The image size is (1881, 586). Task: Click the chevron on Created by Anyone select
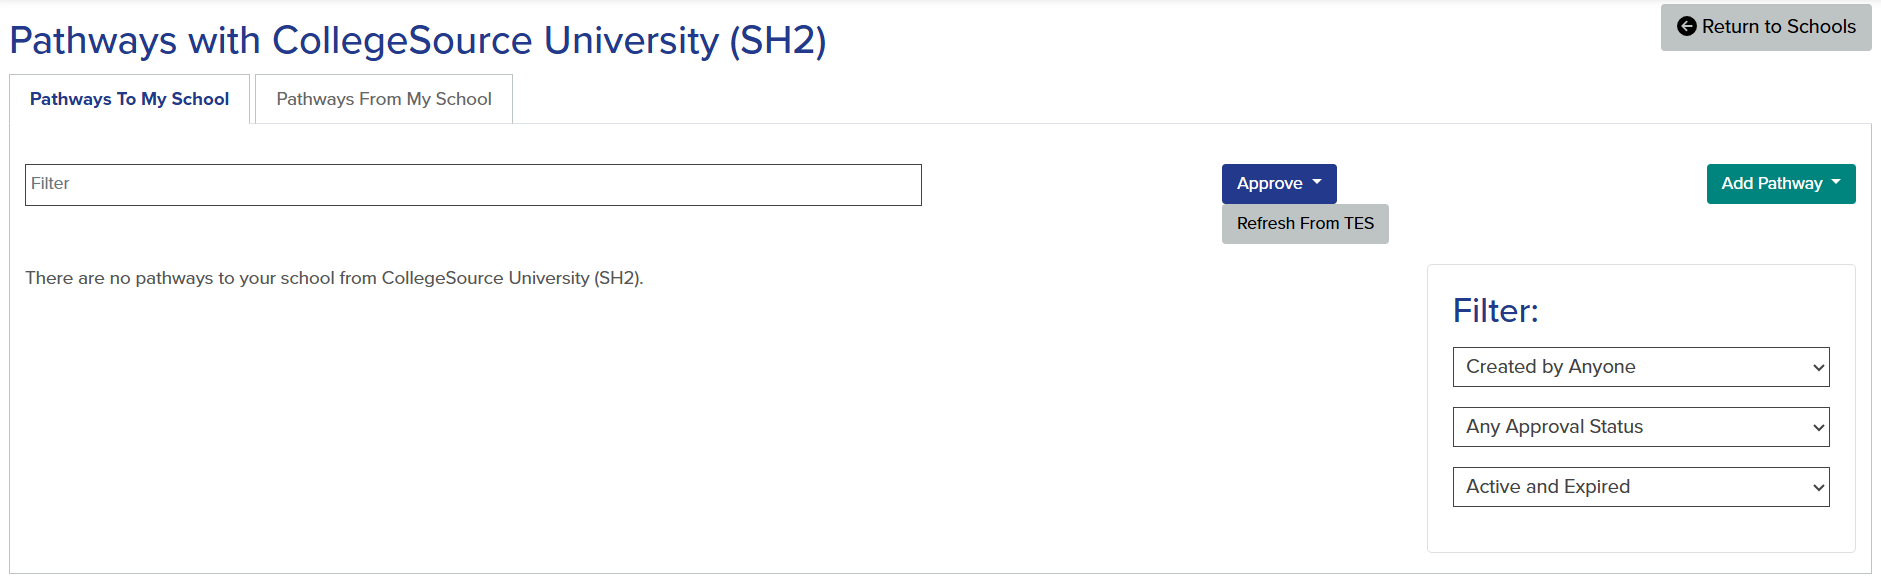(x=1818, y=368)
